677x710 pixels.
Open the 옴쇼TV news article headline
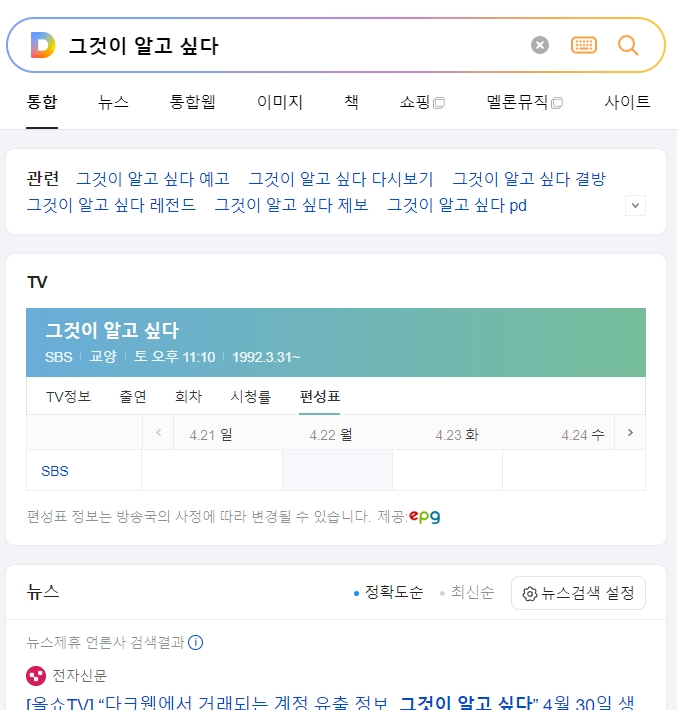point(331,702)
